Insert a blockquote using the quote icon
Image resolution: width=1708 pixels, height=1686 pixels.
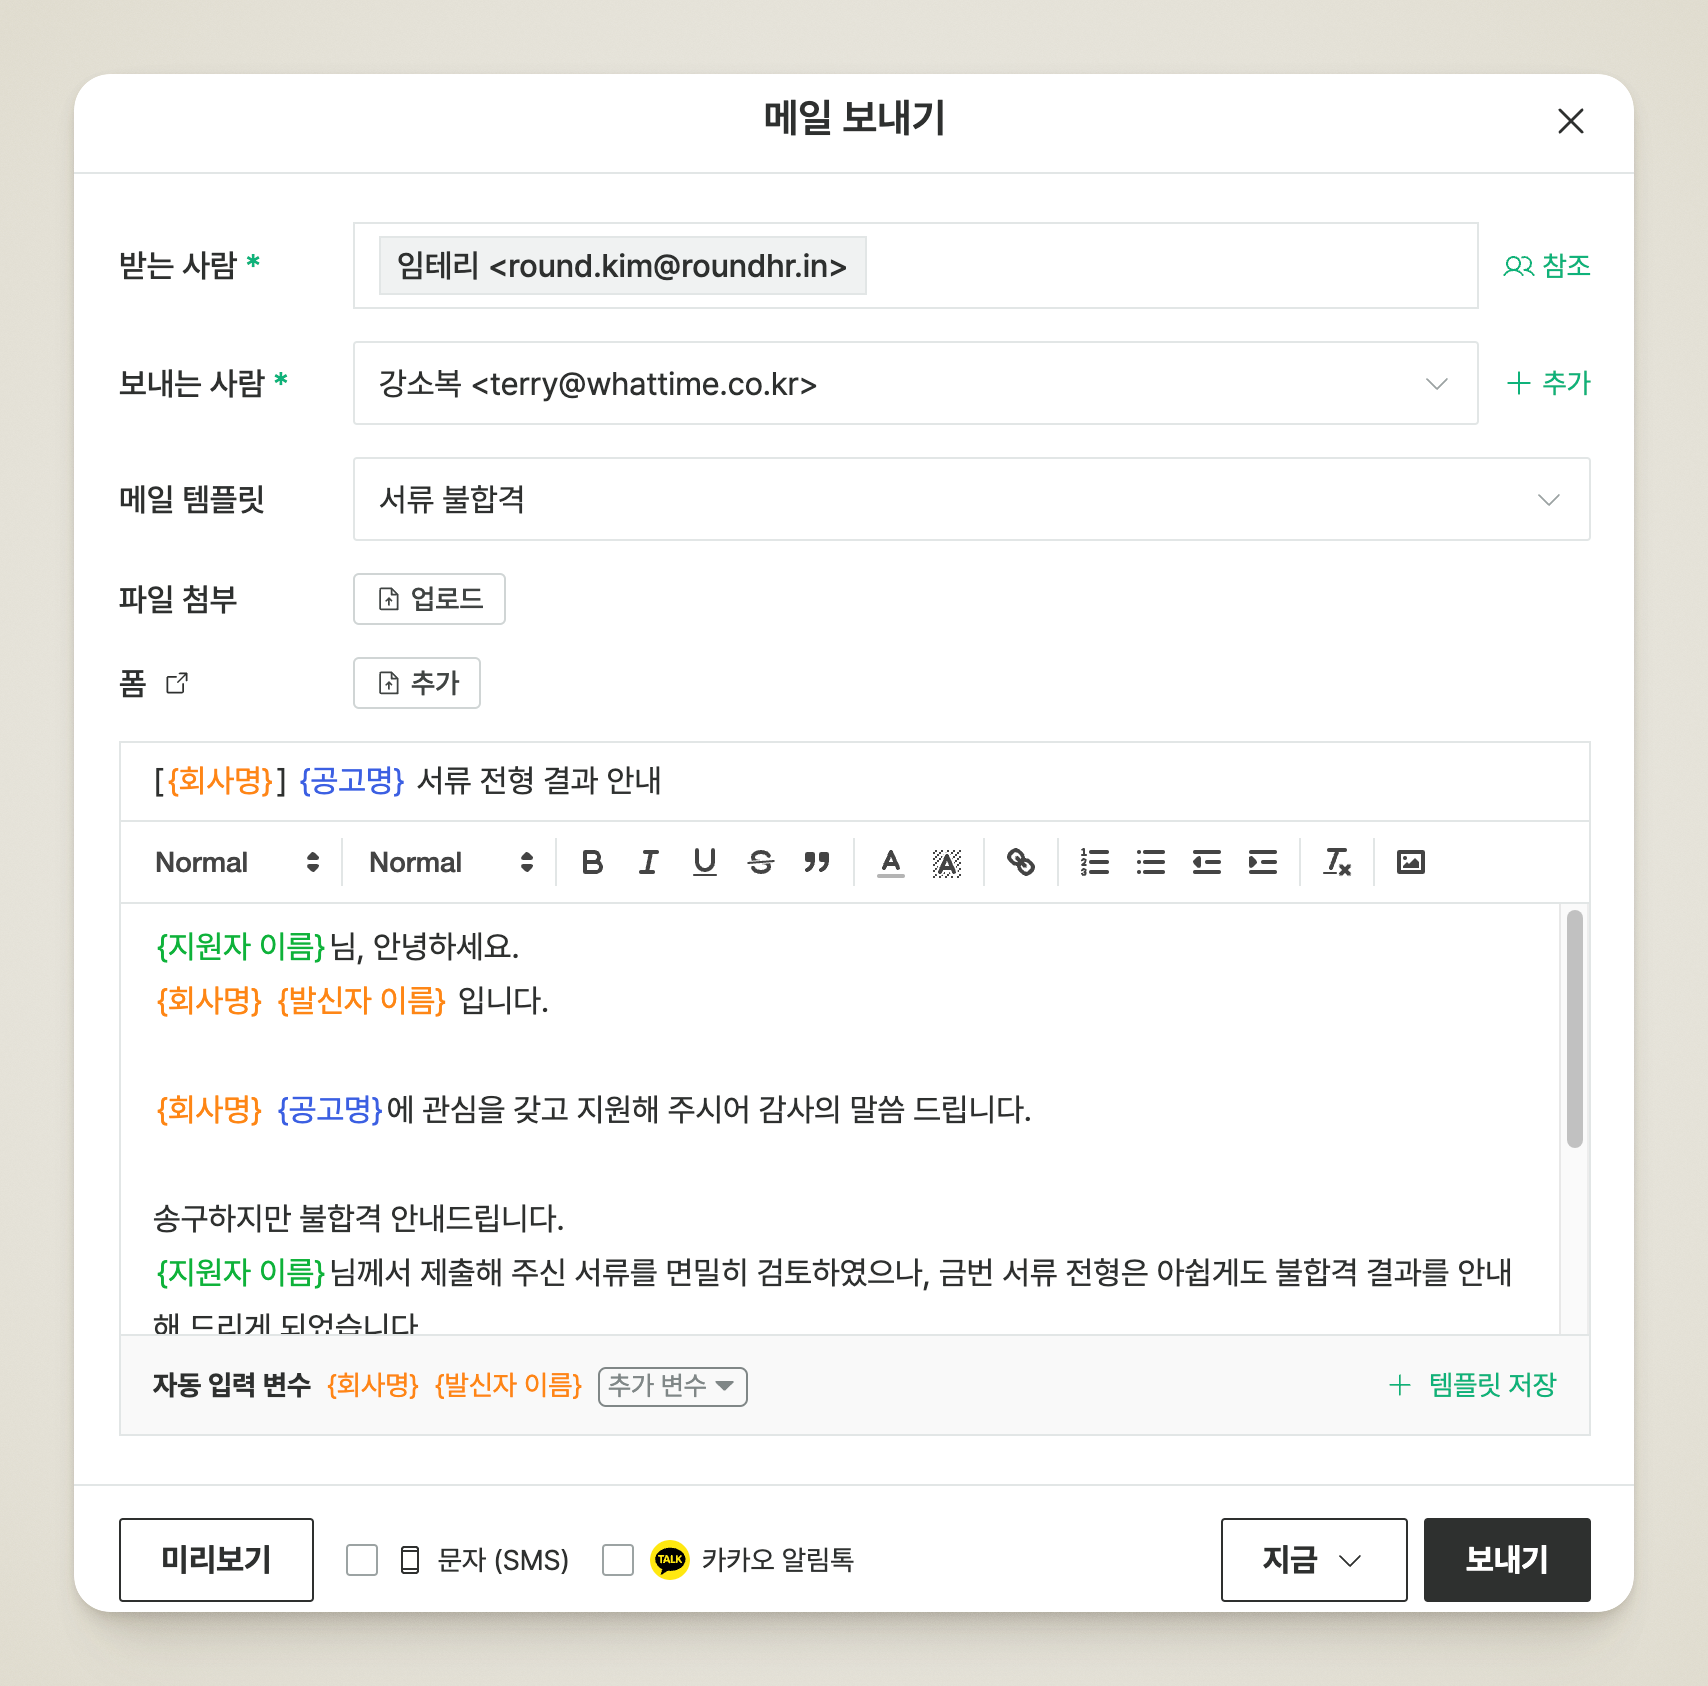816,862
